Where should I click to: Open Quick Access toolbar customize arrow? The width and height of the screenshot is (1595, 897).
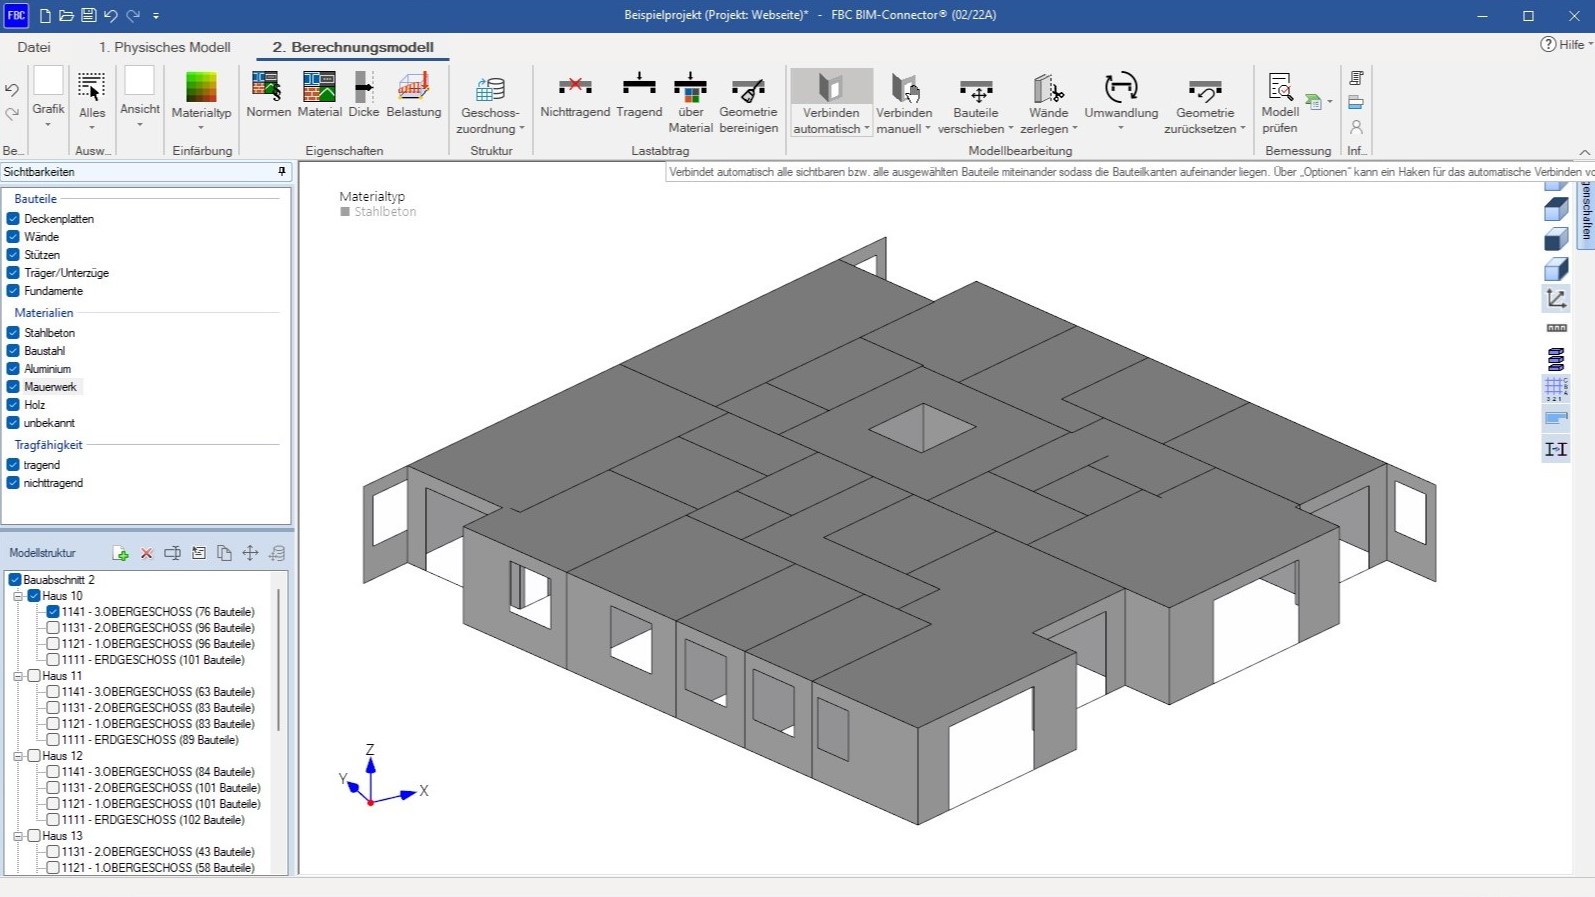point(156,15)
